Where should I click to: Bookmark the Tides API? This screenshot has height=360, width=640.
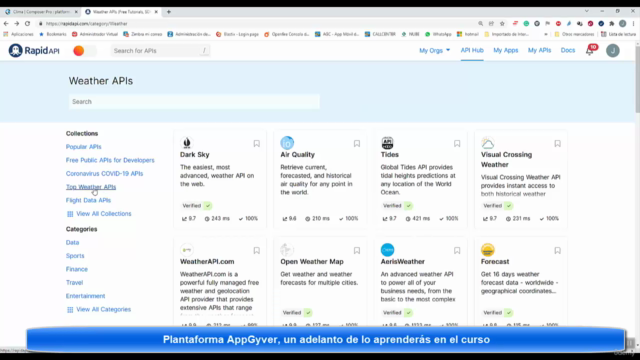tap(457, 144)
